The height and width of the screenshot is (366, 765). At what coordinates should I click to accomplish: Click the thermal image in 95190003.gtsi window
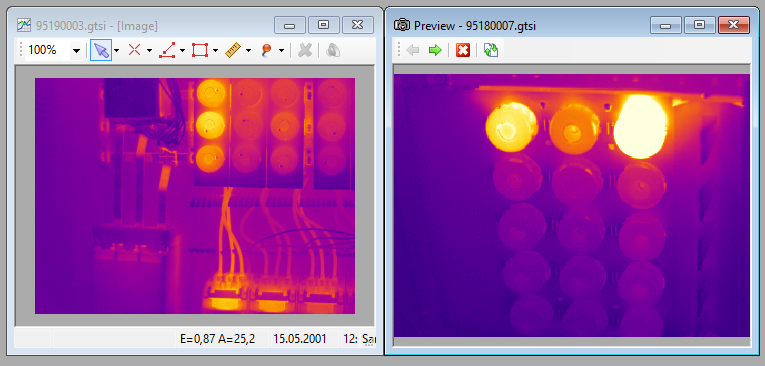195,196
